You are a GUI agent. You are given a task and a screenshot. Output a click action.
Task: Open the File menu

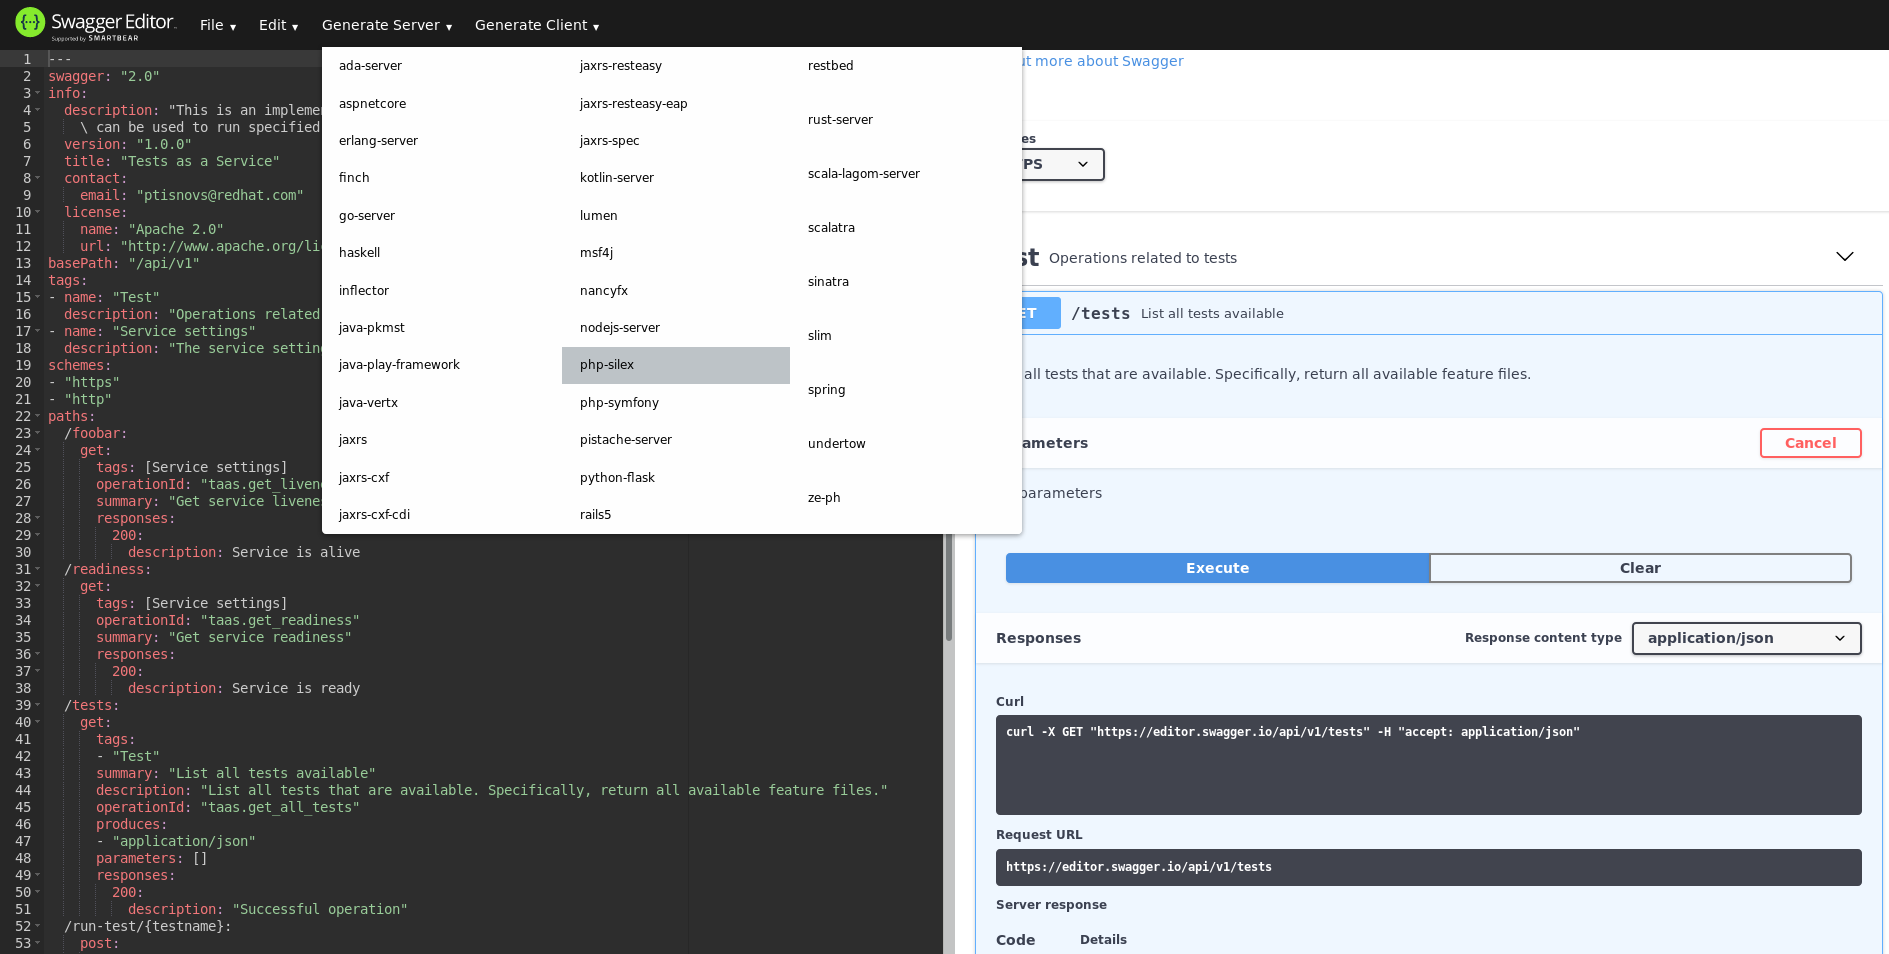pyautogui.click(x=218, y=25)
